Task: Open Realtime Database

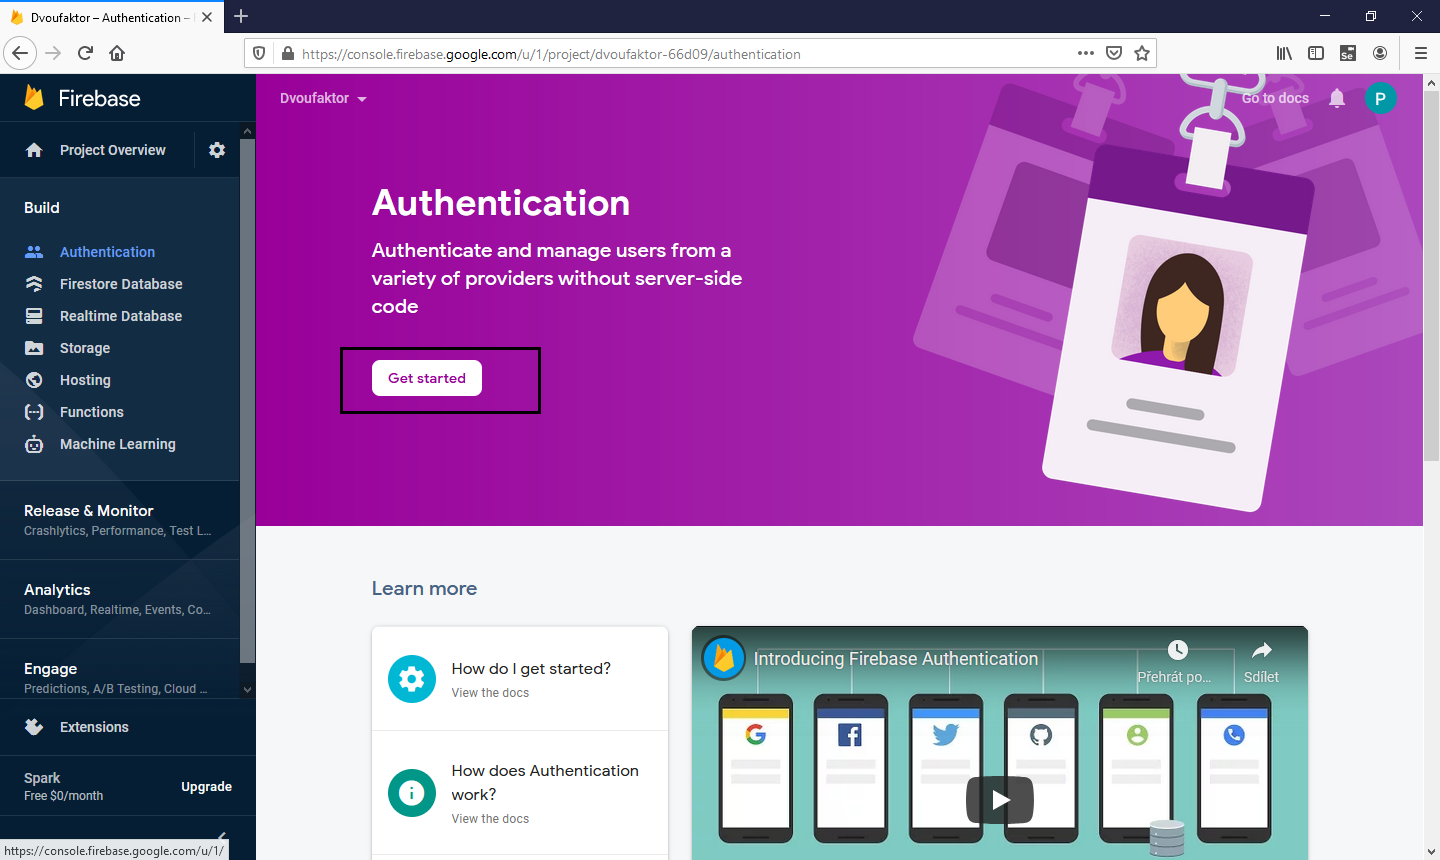Action: coord(120,316)
